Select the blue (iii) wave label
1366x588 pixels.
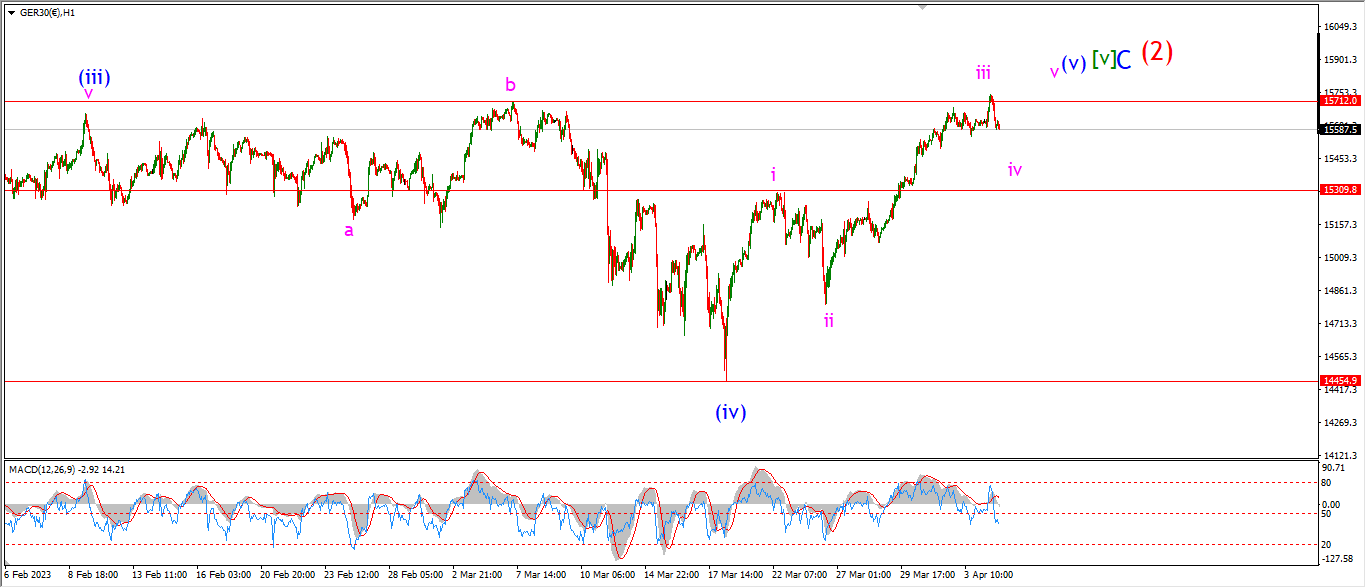95,77
